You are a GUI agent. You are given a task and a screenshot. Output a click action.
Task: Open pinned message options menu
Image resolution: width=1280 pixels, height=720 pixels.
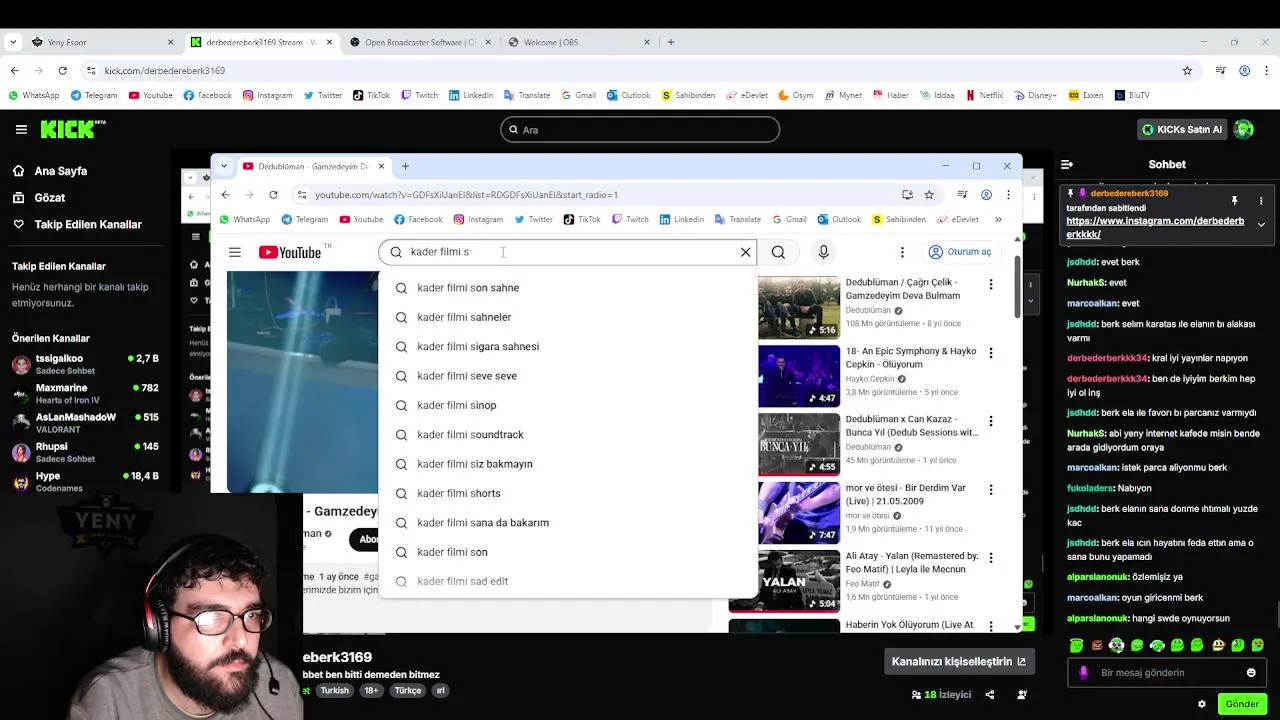tap(1261, 201)
